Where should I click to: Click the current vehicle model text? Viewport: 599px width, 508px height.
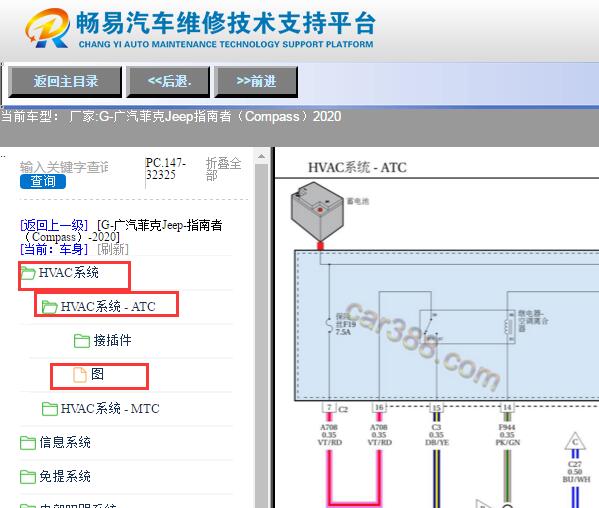(171, 116)
